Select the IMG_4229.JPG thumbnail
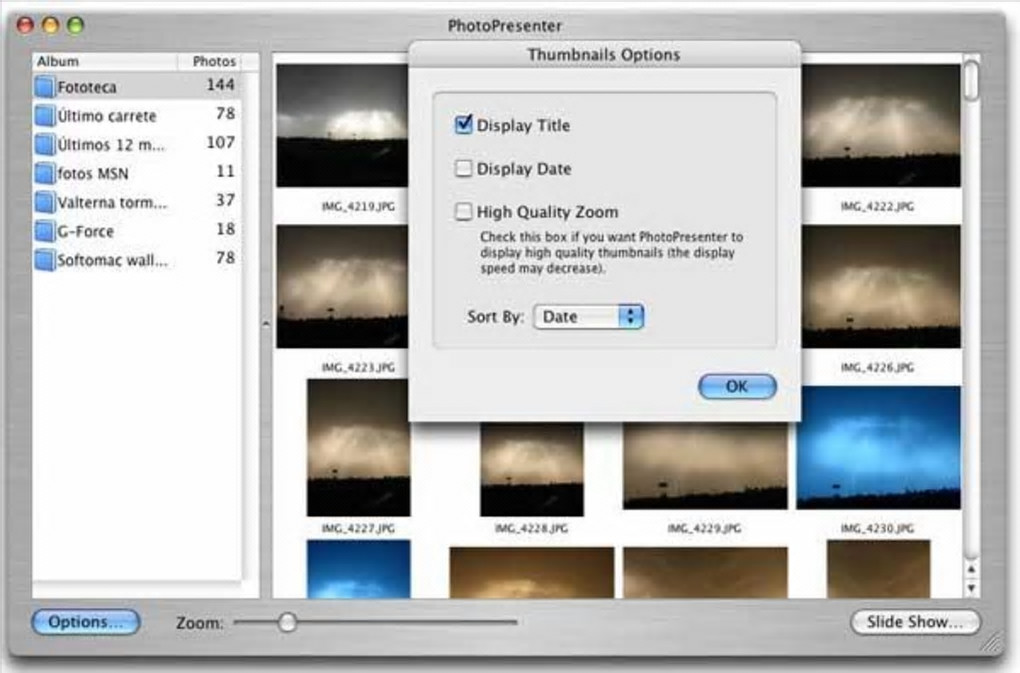The image size is (1020, 673). click(x=705, y=465)
